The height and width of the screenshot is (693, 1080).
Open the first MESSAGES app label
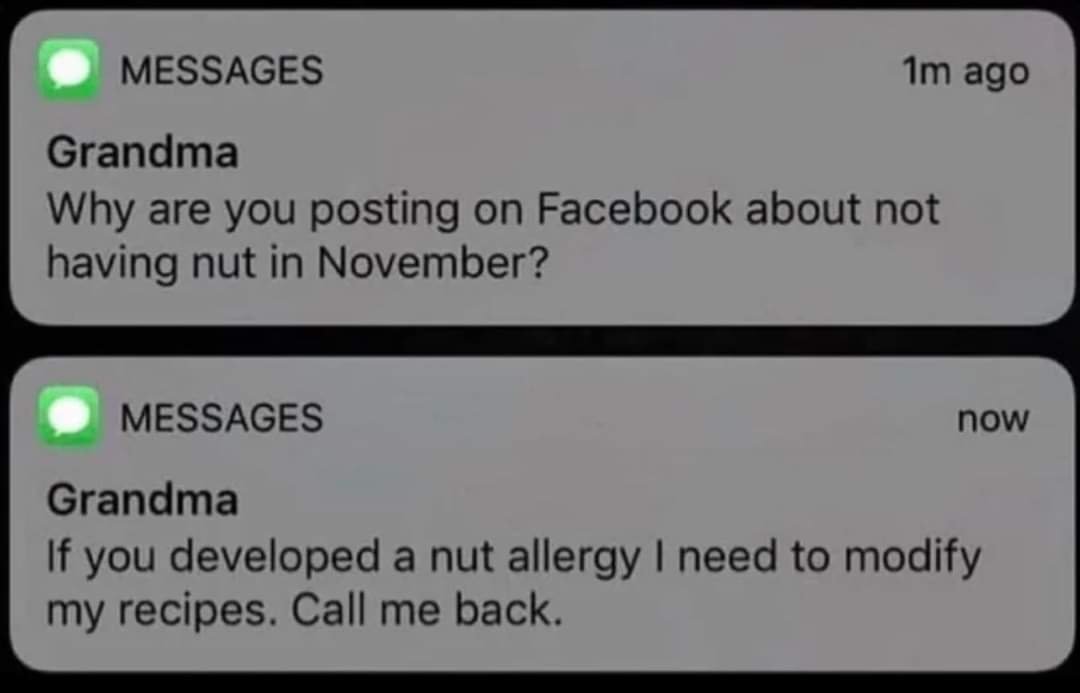(x=222, y=70)
